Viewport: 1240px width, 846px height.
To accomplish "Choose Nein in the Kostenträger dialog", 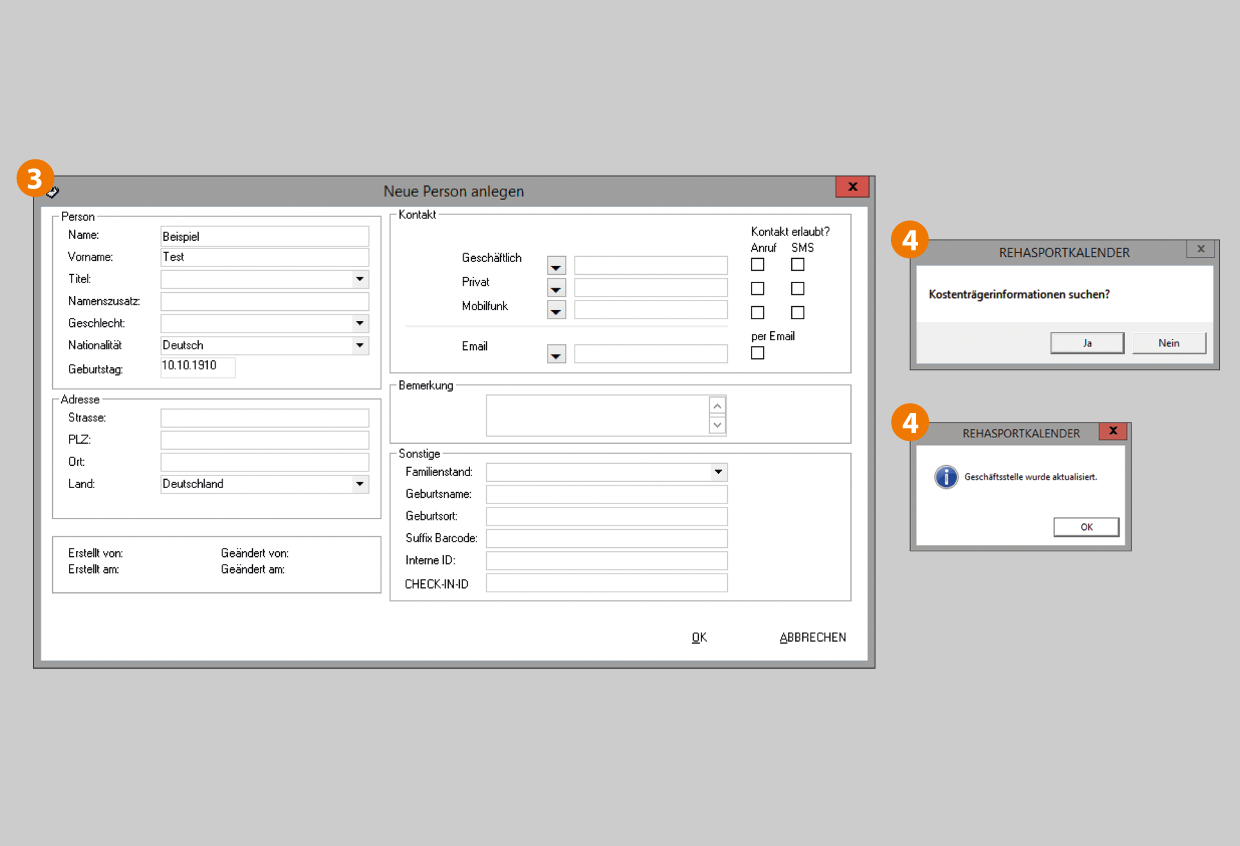I will [x=1168, y=343].
